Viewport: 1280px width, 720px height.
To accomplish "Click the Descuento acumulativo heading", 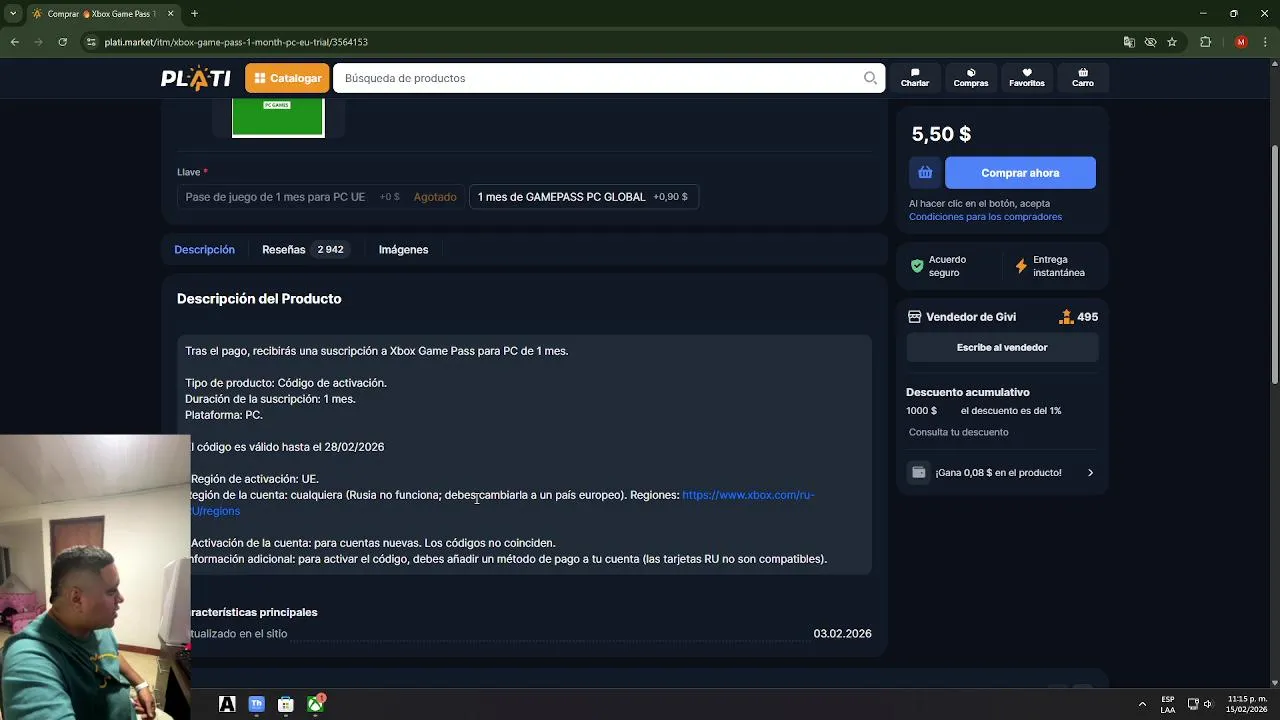I will coord(968,392).
